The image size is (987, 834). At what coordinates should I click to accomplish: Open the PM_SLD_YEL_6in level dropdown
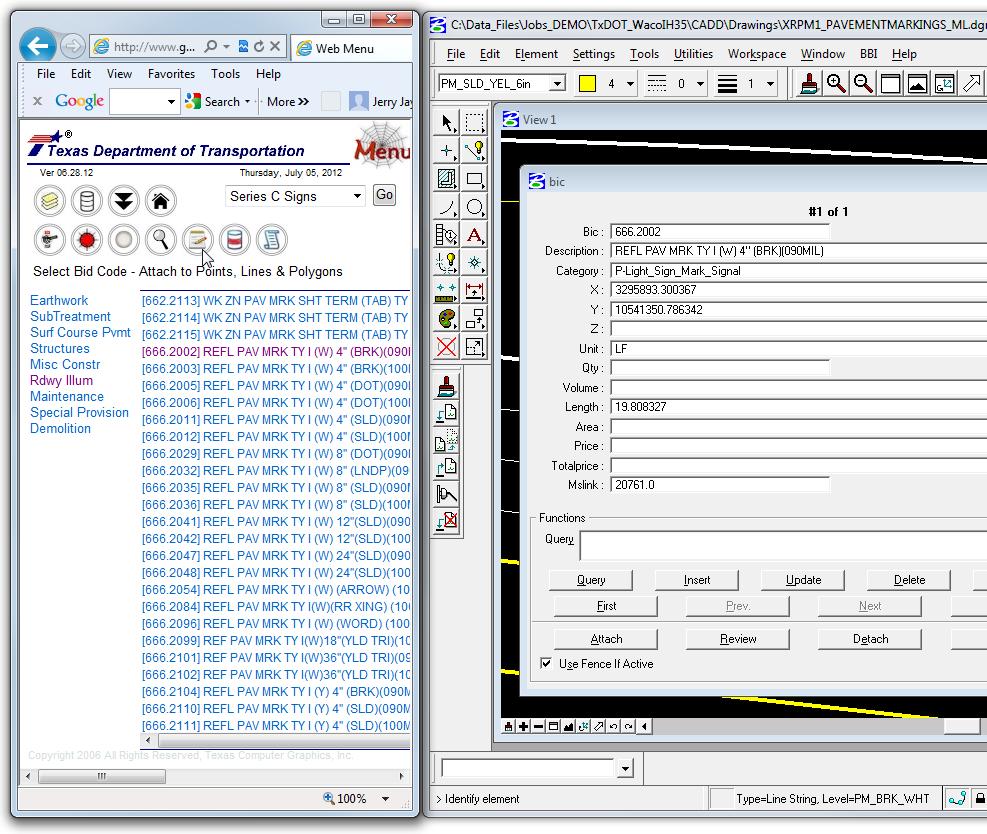556,84
